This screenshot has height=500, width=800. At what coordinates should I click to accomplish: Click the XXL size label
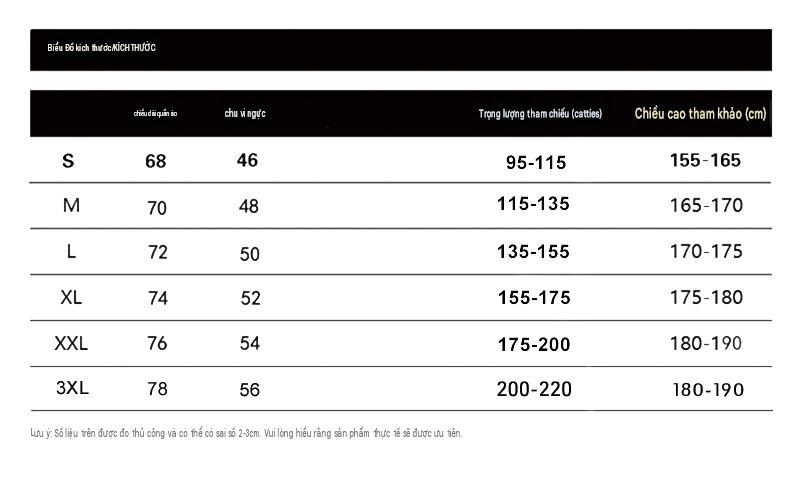click(x=71, y=343)
